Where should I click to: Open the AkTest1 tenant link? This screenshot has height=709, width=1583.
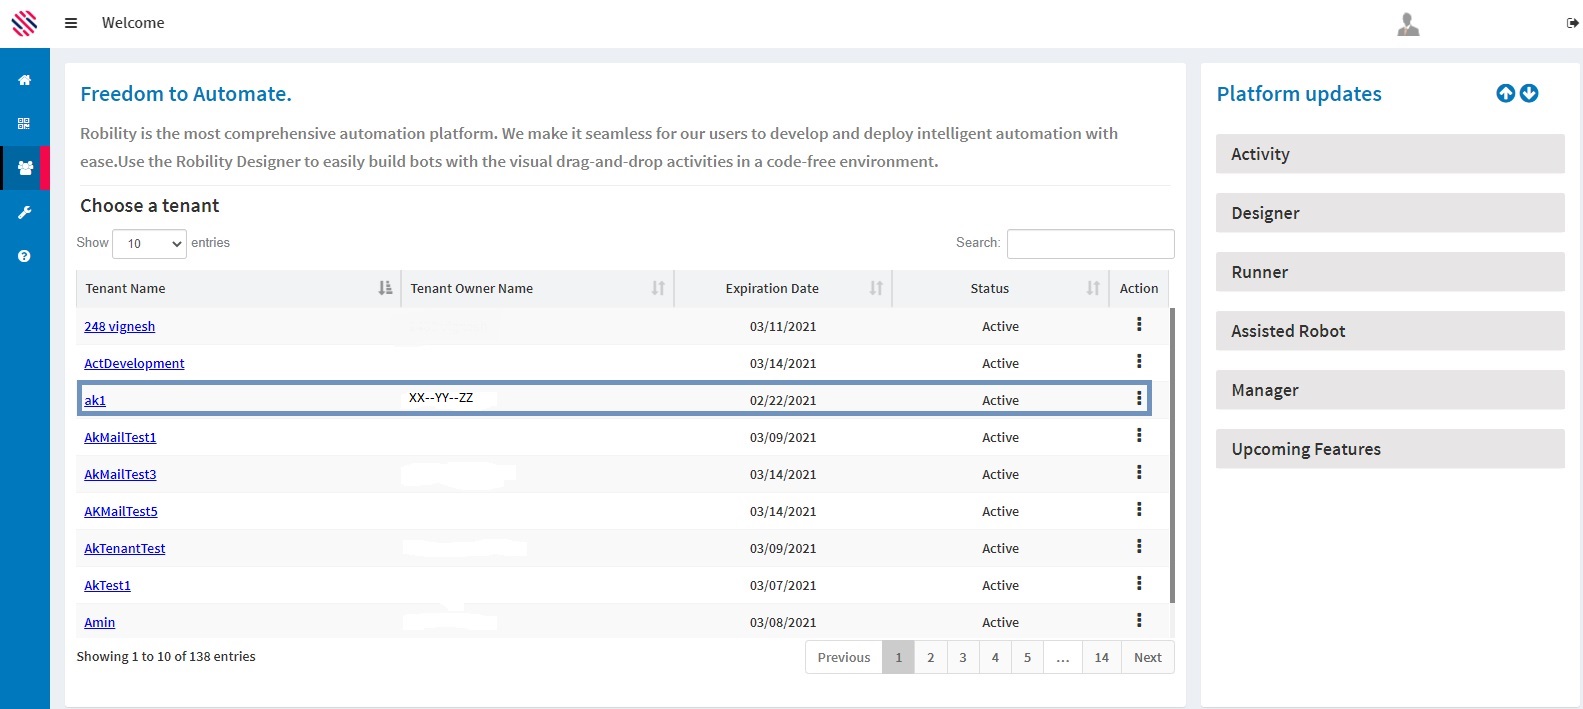[107, 585]
